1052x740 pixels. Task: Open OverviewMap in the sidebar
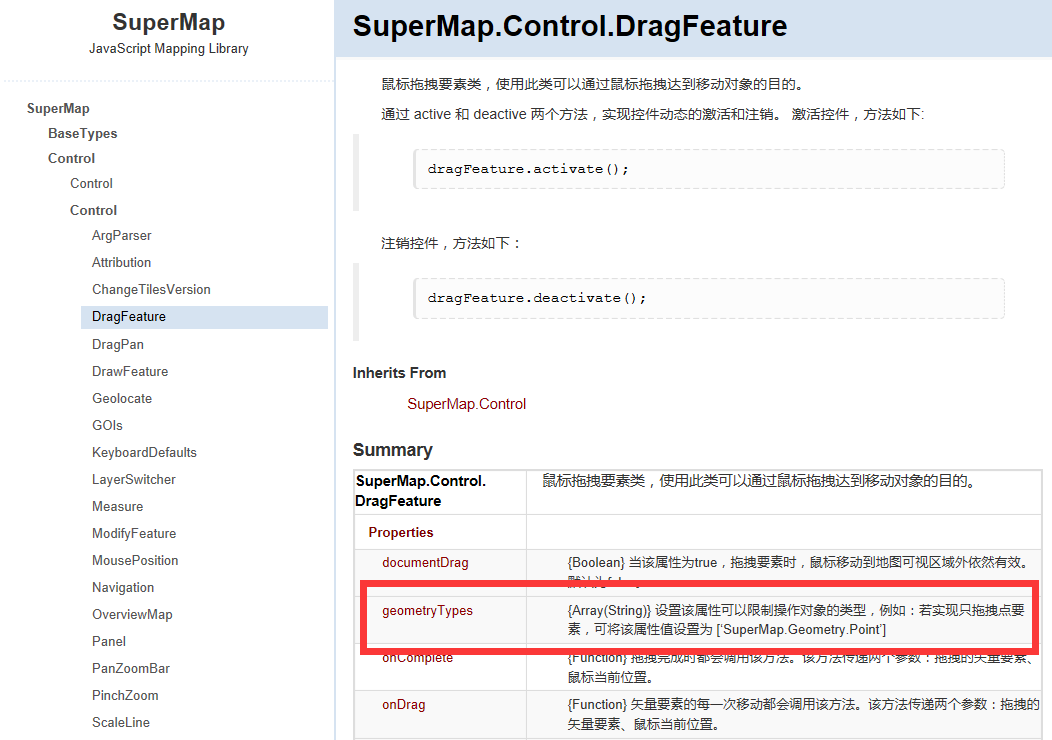[x=132, y=615]
